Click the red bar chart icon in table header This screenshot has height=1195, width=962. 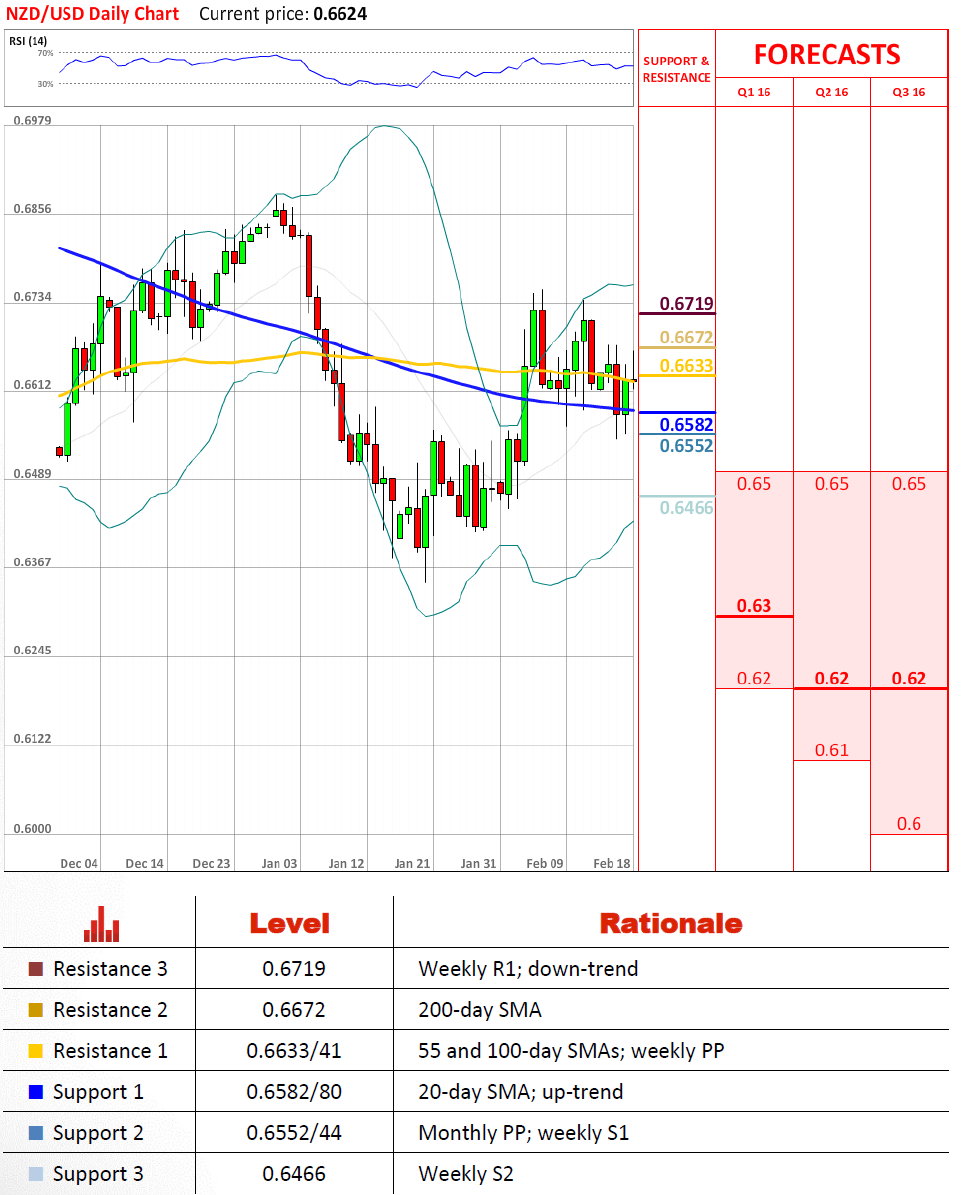click(x=102, y=923)
